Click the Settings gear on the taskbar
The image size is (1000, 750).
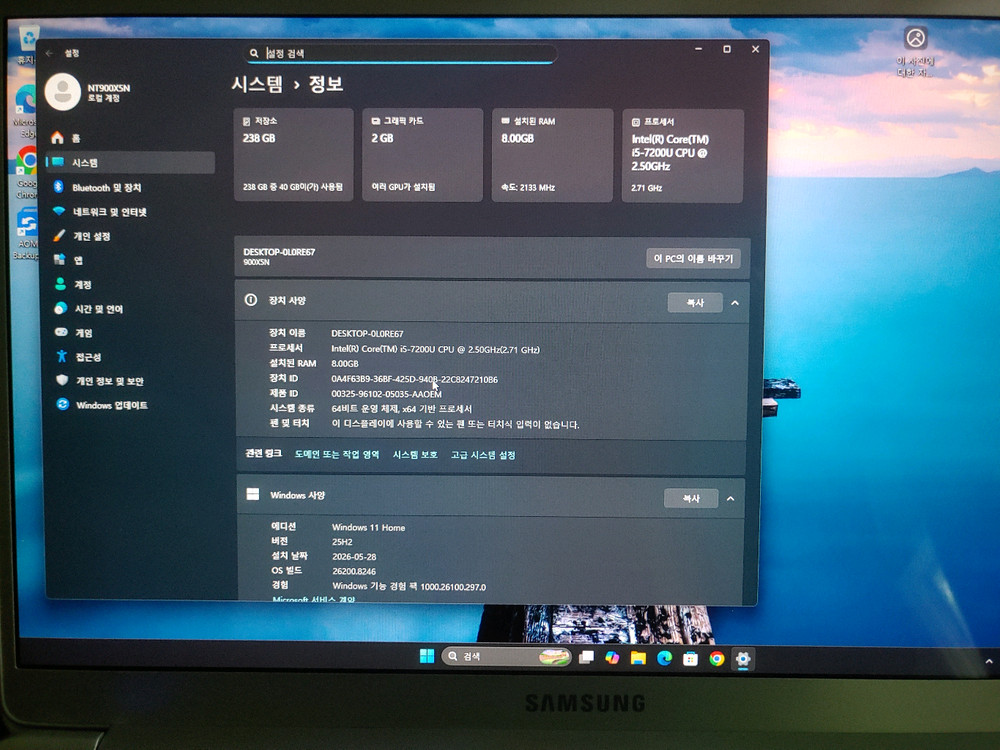click(743, 659)
